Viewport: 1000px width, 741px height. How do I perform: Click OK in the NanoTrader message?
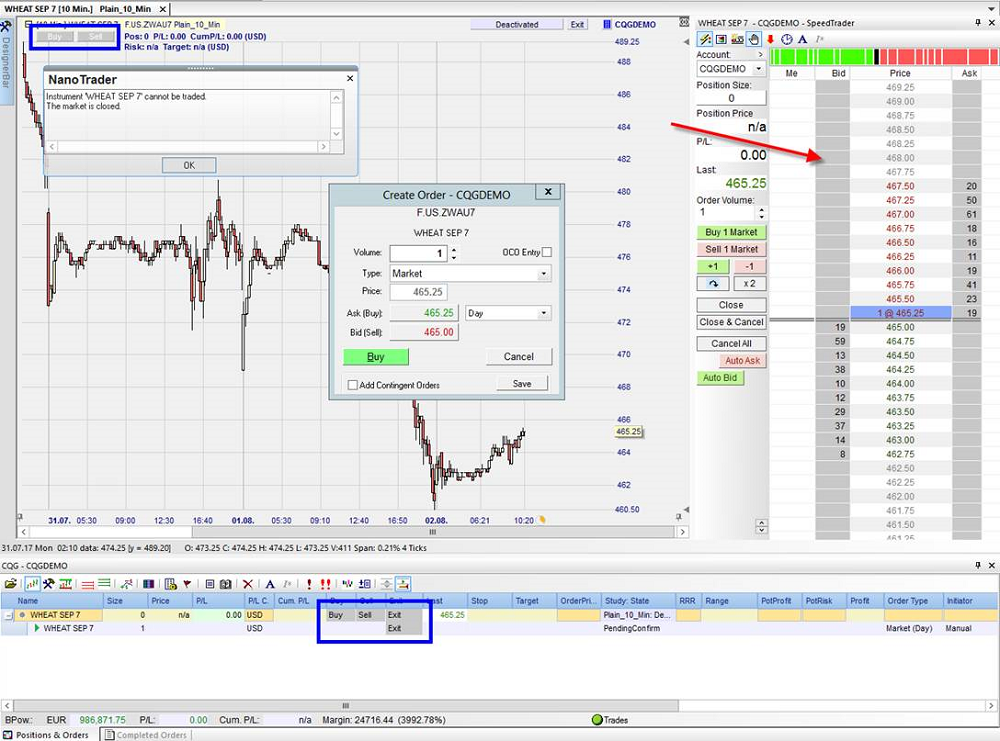[189, 165]
